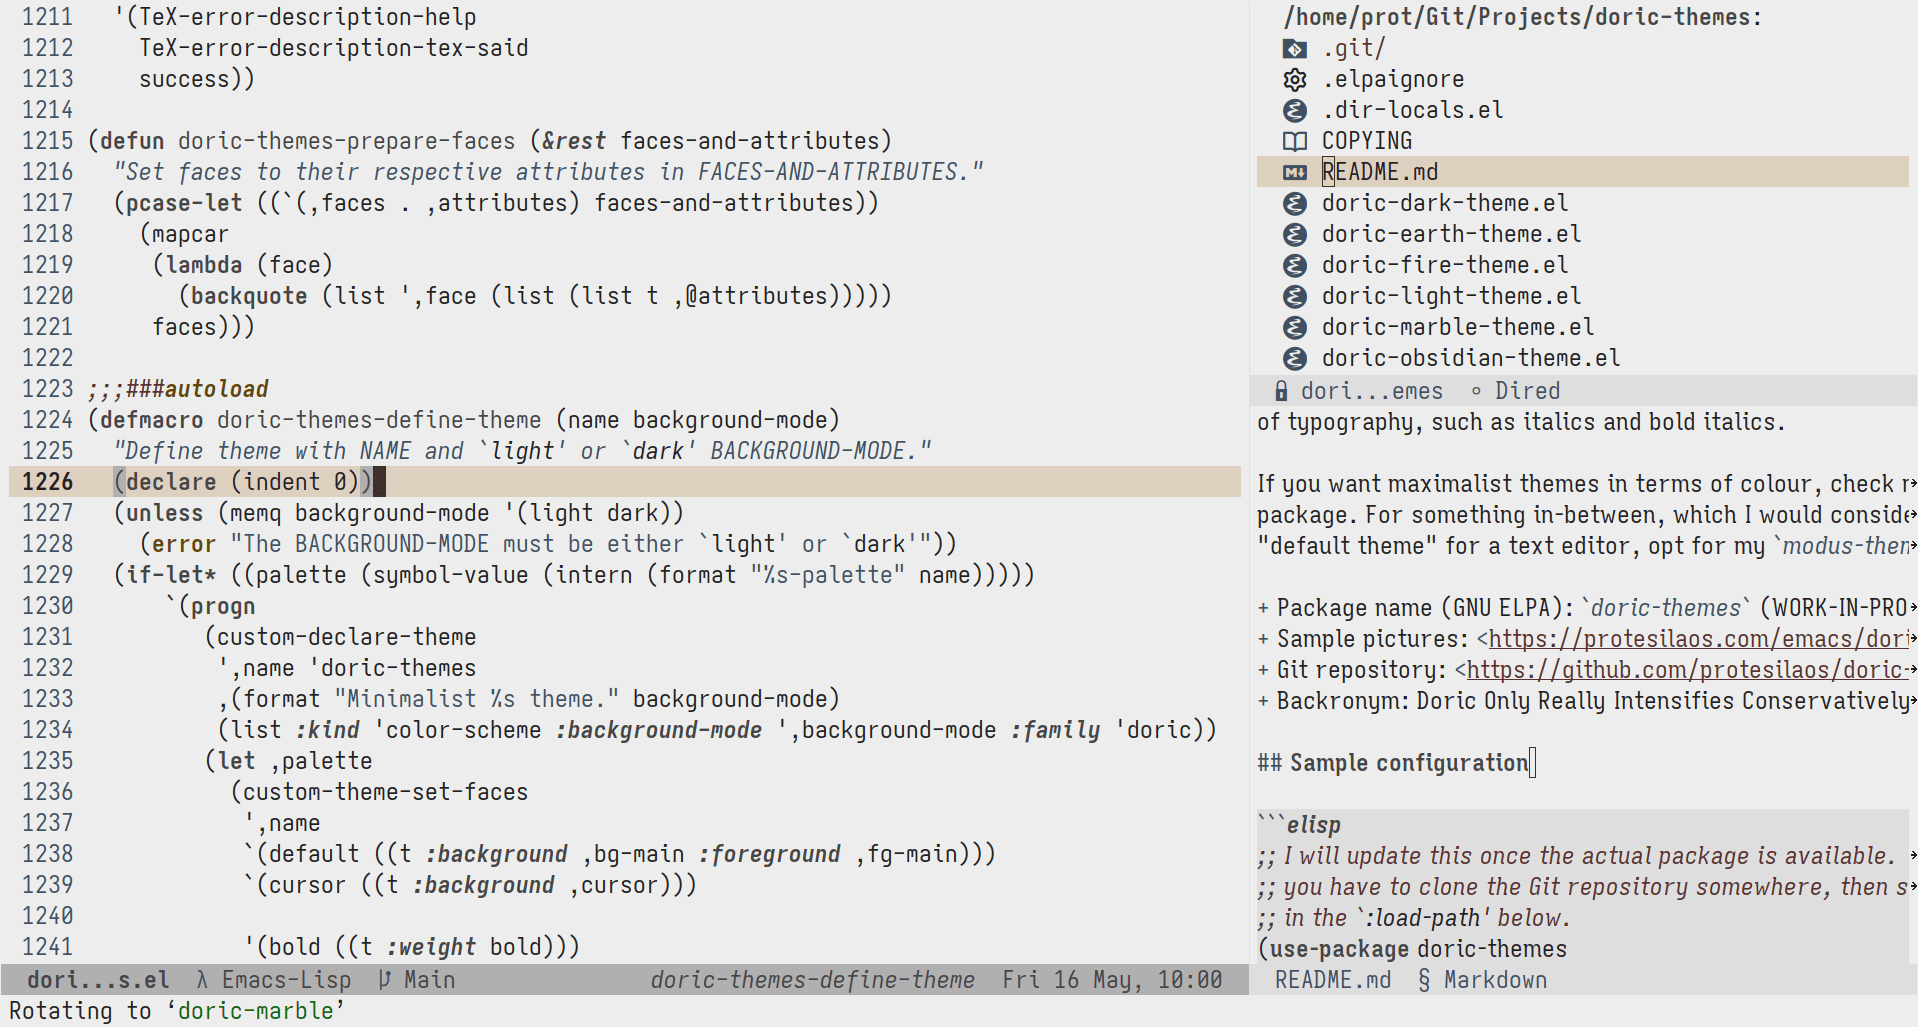Open the .elpaignore file entry
This screenshot has height=1027, width=1918.
coord(1393,79)
